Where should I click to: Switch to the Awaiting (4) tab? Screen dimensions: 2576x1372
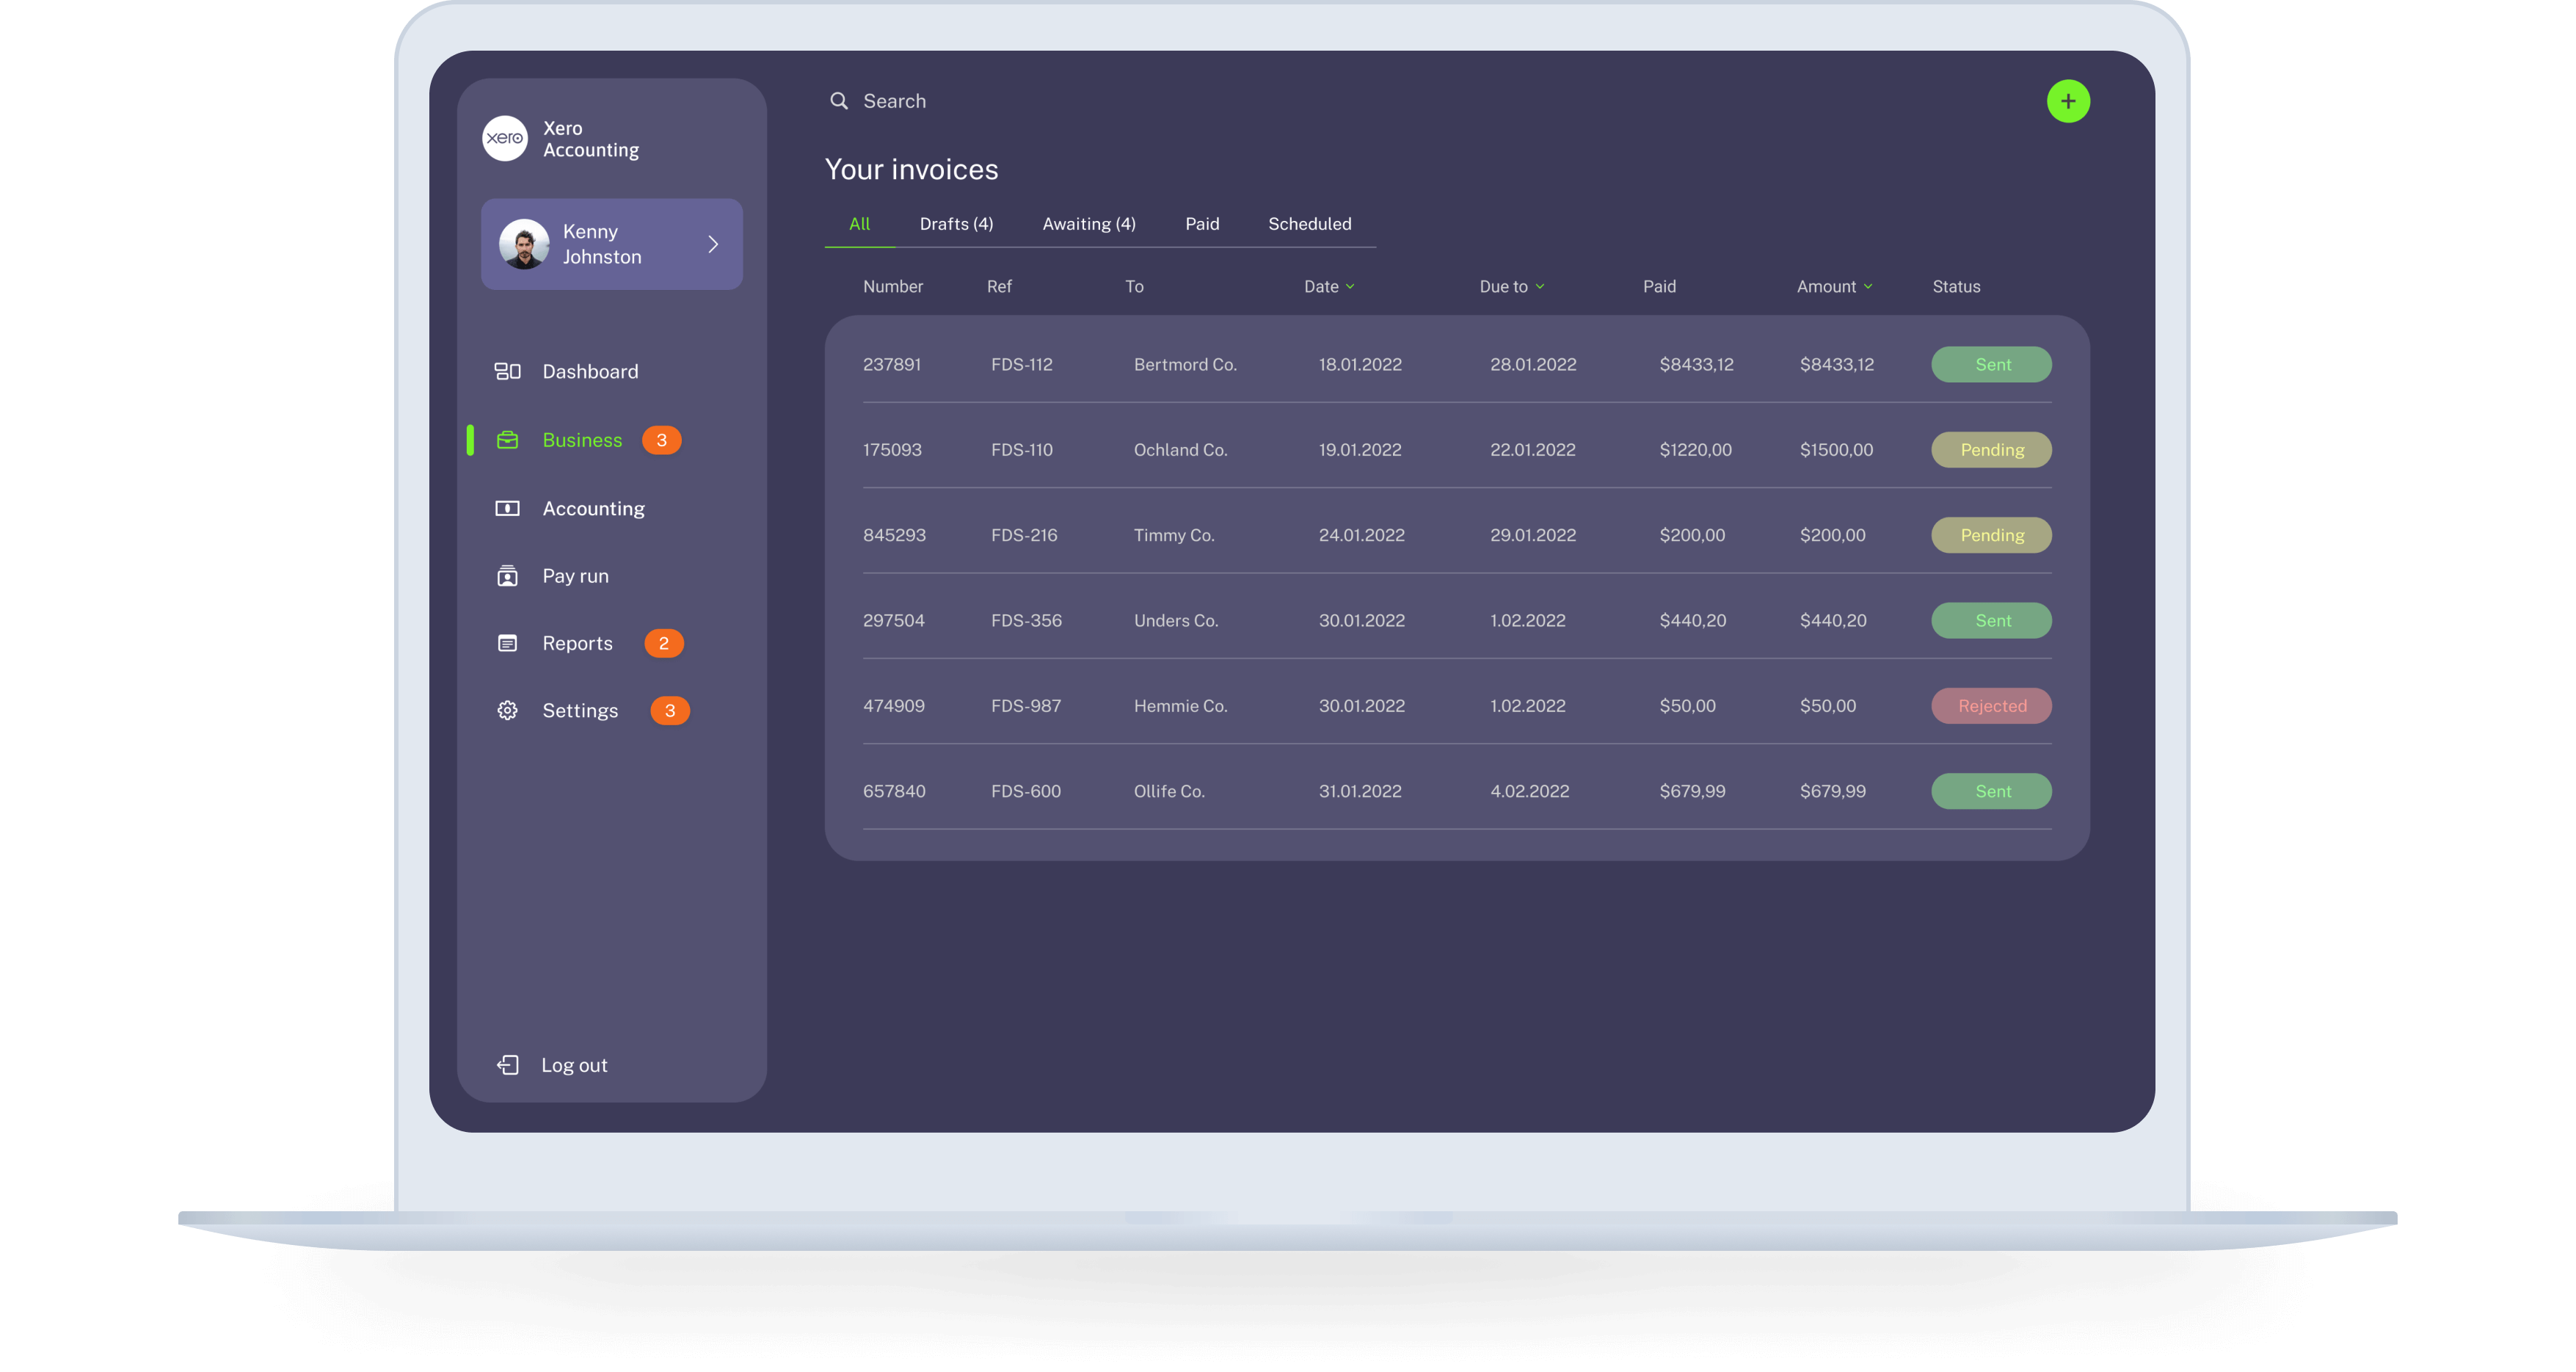1088,224
